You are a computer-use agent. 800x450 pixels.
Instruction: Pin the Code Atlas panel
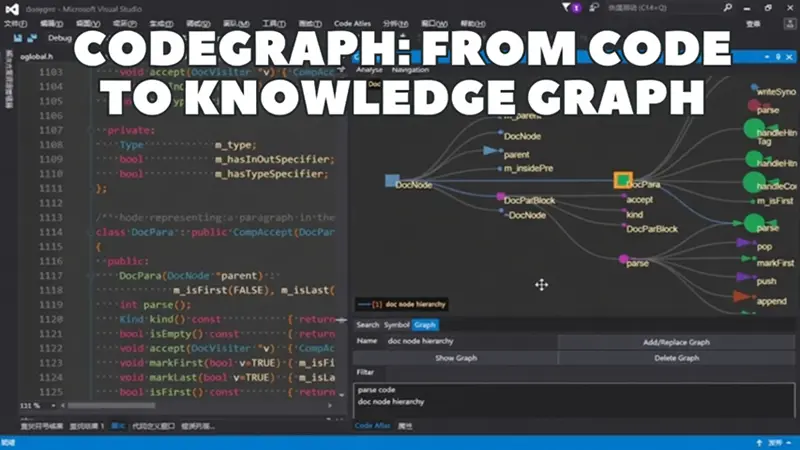click(x=778, y=57)
